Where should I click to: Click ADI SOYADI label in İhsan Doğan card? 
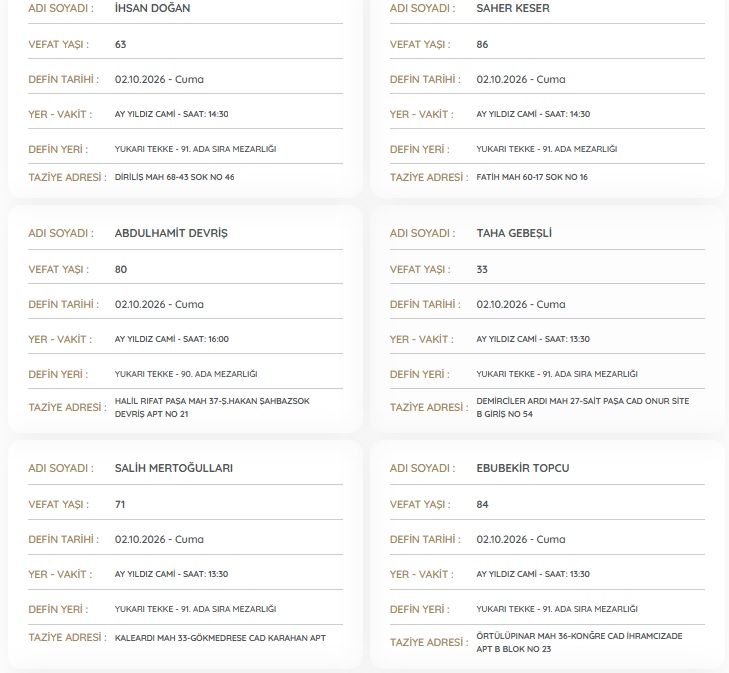click(x=61, y=8)
